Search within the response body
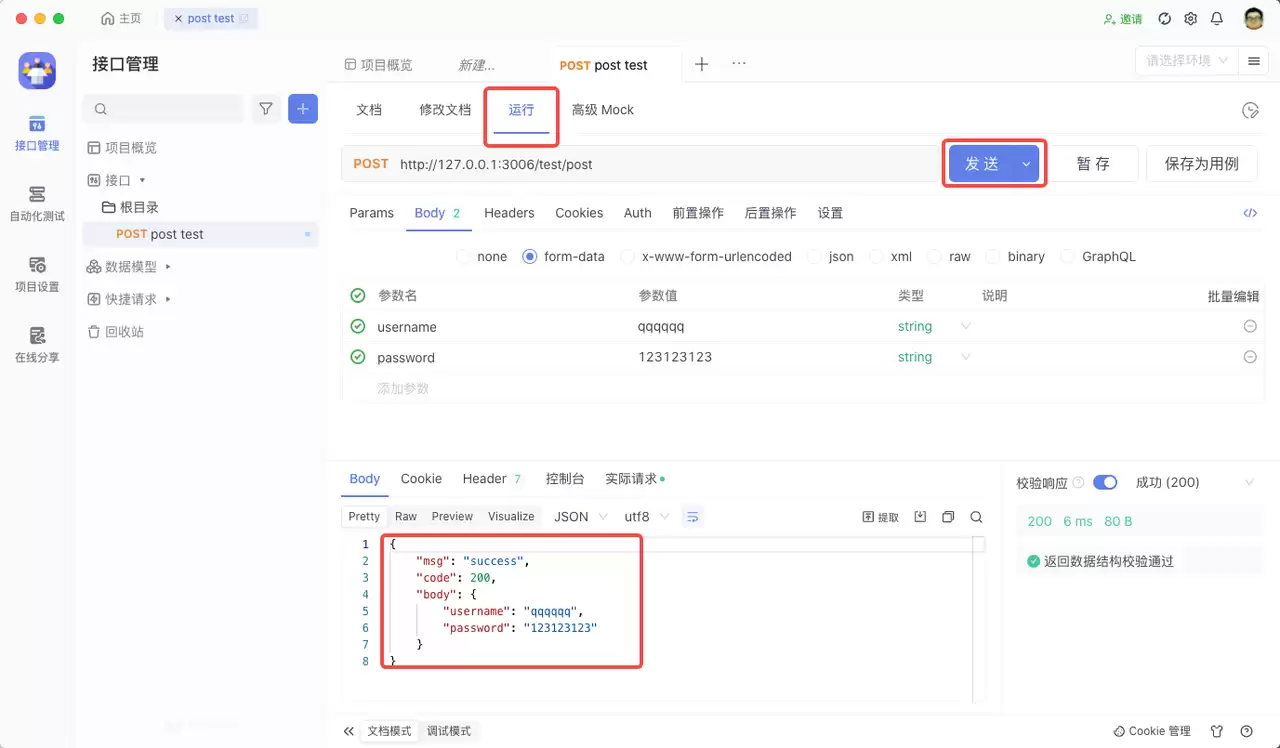 click(x=976, y=517)
